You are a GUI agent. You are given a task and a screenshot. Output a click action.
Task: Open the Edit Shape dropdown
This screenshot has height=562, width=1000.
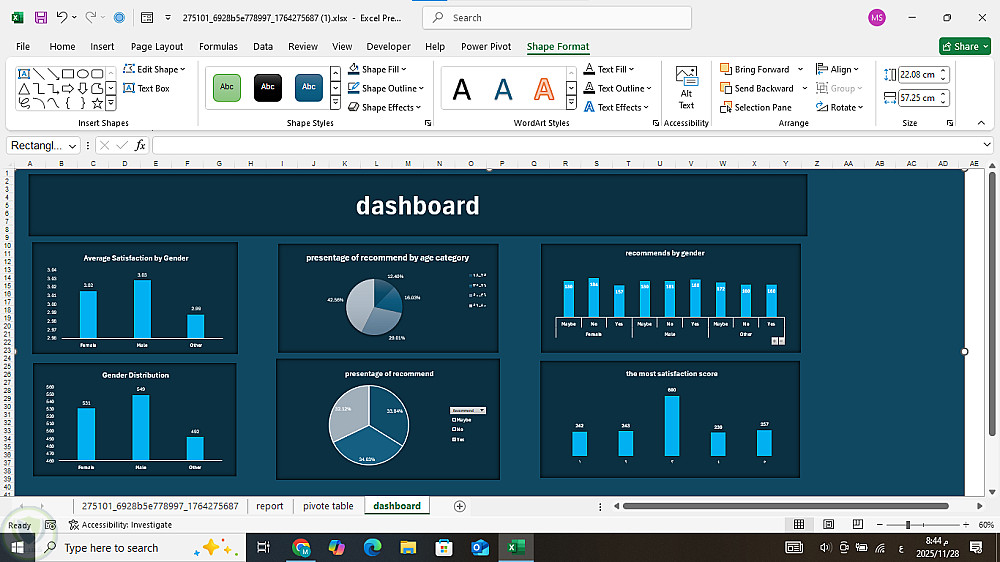tap(154, 69)
